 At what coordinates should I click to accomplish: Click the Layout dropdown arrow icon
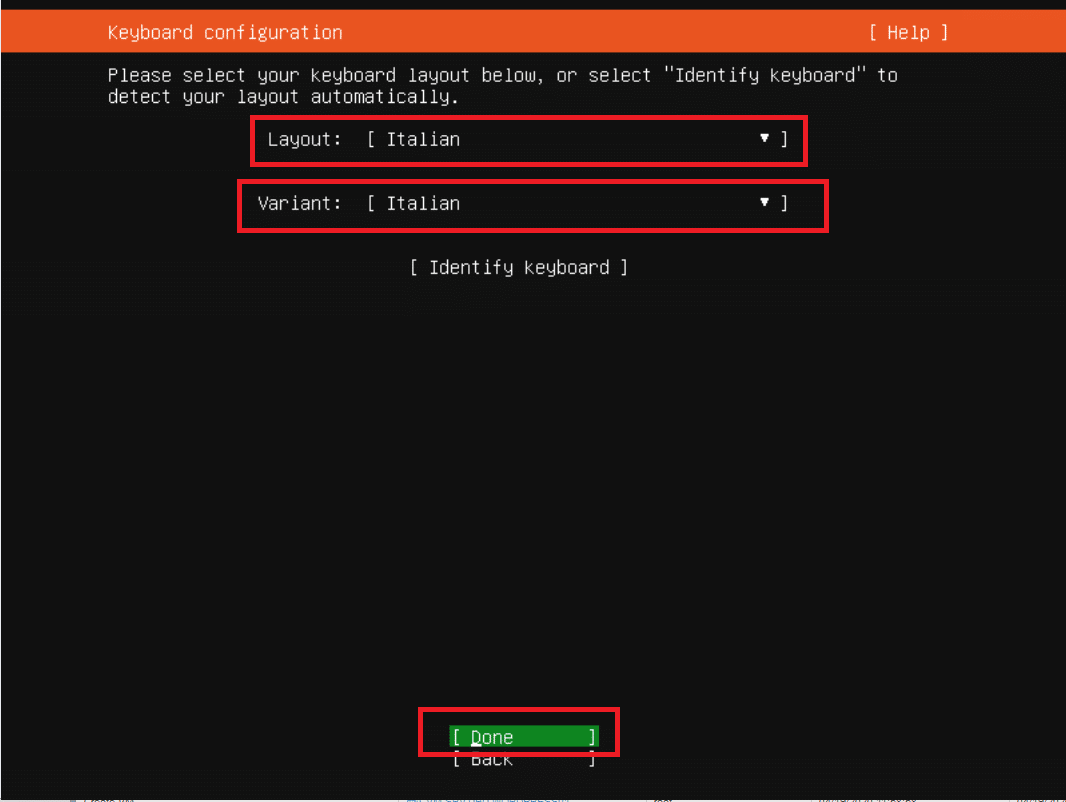pyautogui.click(x=764, y=138)
